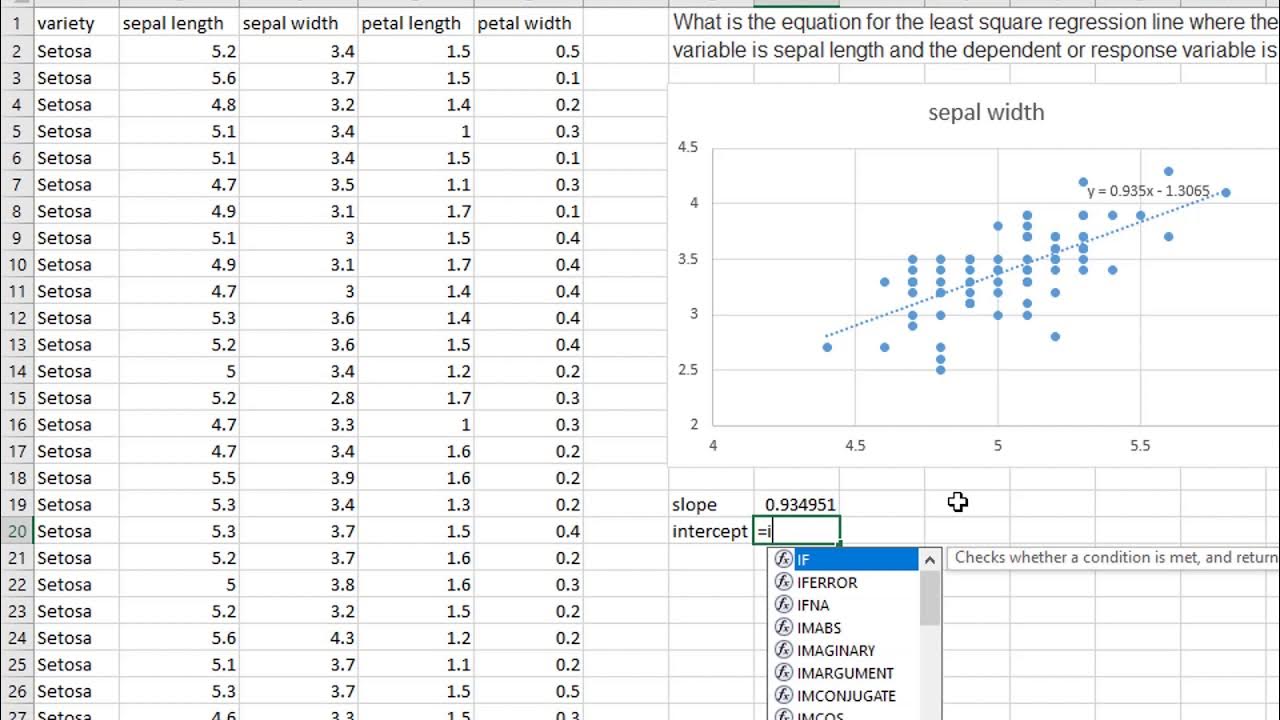Click the fx icon beside IFERROR
The image size is (1280, 720).
(x=784, y=582)
